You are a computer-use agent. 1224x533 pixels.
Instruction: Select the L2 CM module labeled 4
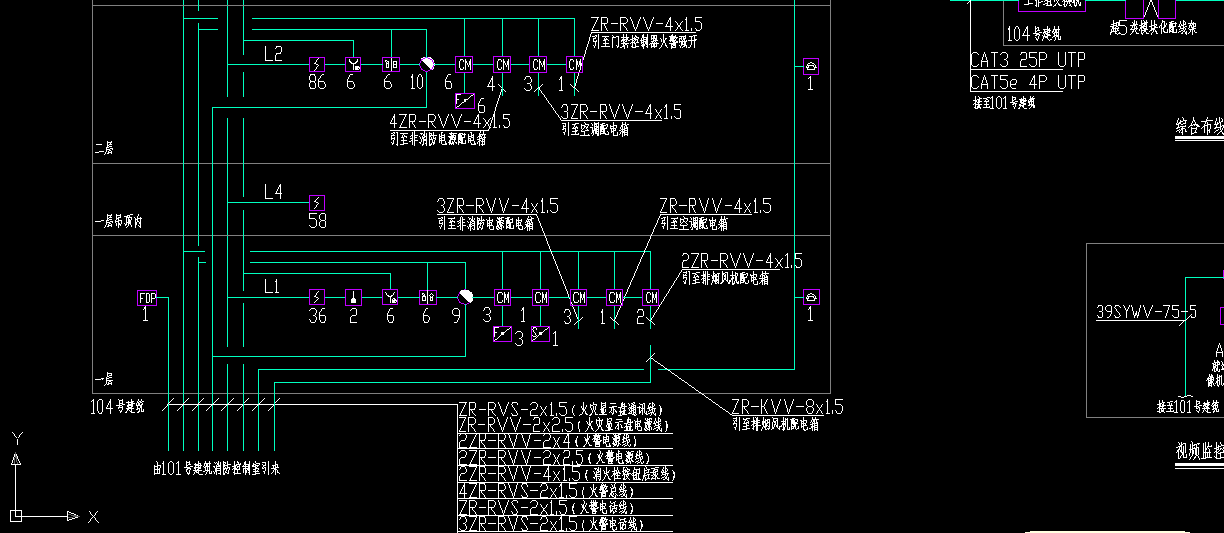502,65
